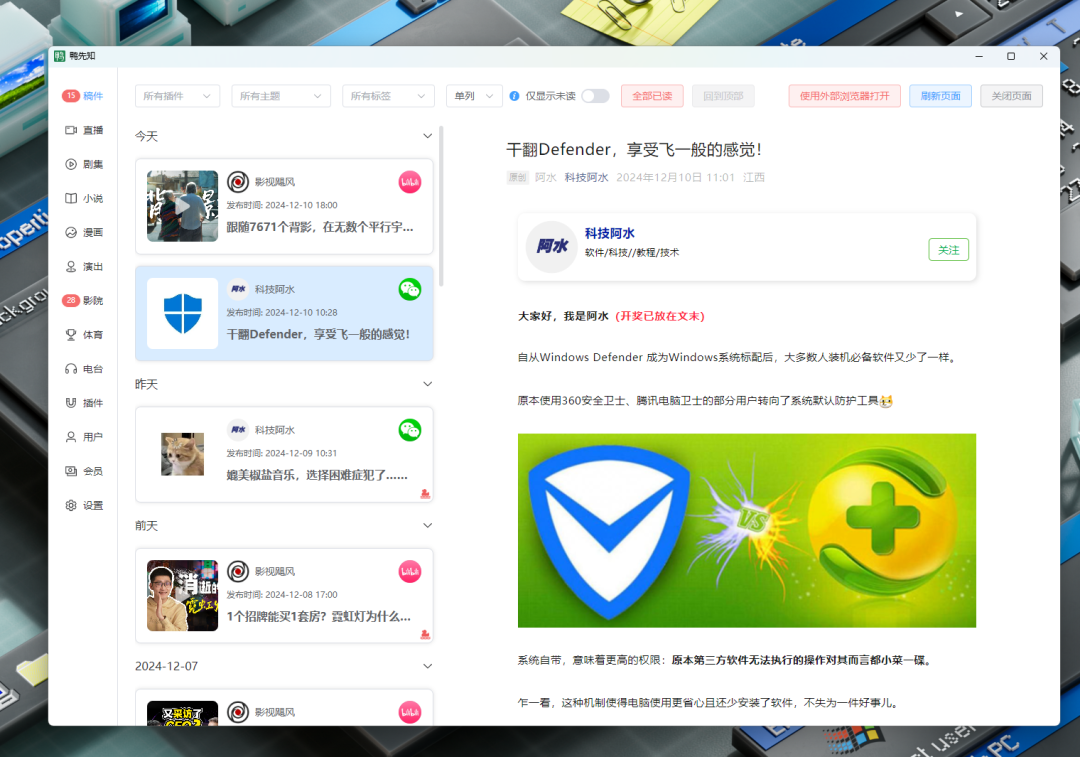Open the 直播 live section
The height and width of the screenshot is (757, 1080).
(x=83, y=130)
